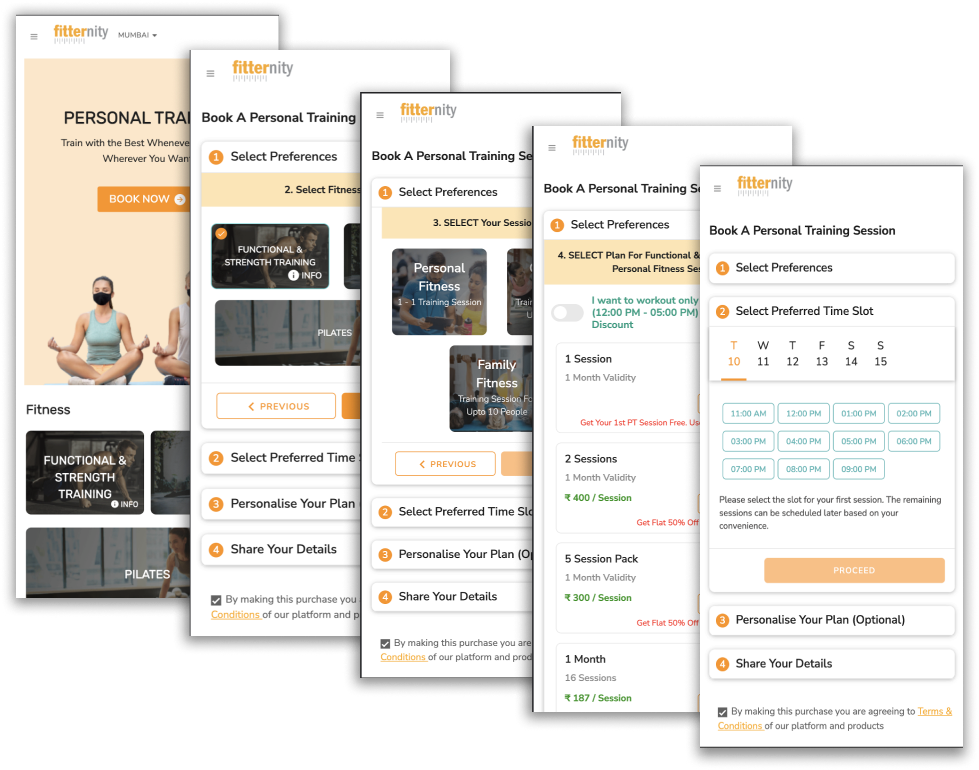
Task: Toggle workout only 12:00 PM - 05:00 PM discount
Action: pyautogui.click(x=568, y=313)
